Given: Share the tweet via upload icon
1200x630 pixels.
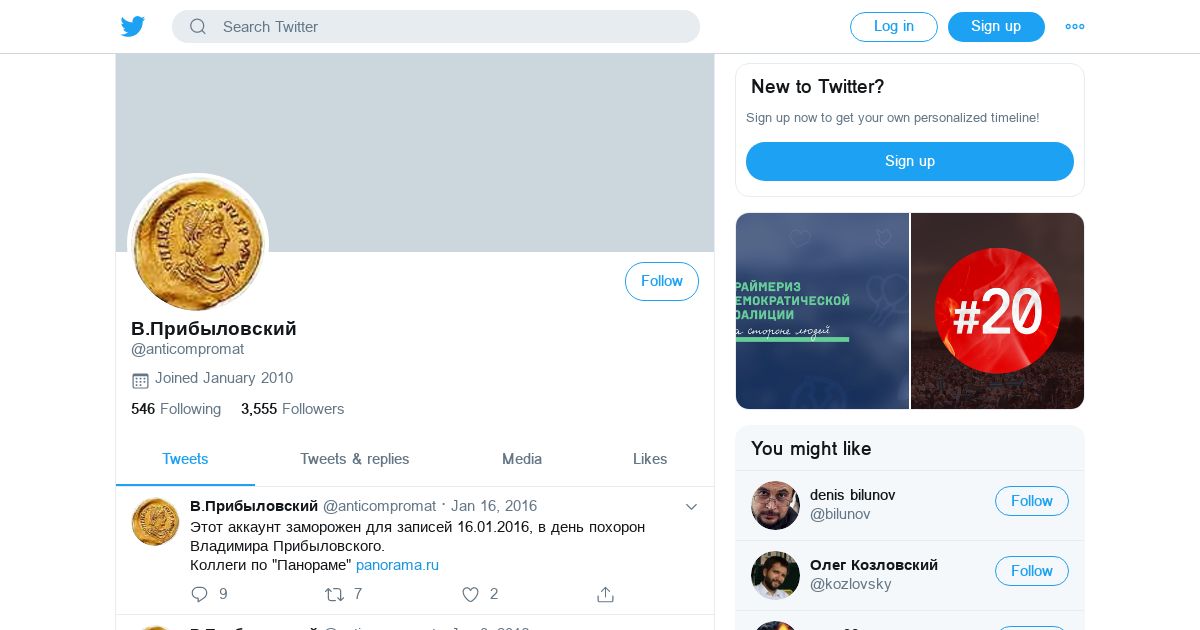Looking at the screenshot, I should click(x=605, y=594).
